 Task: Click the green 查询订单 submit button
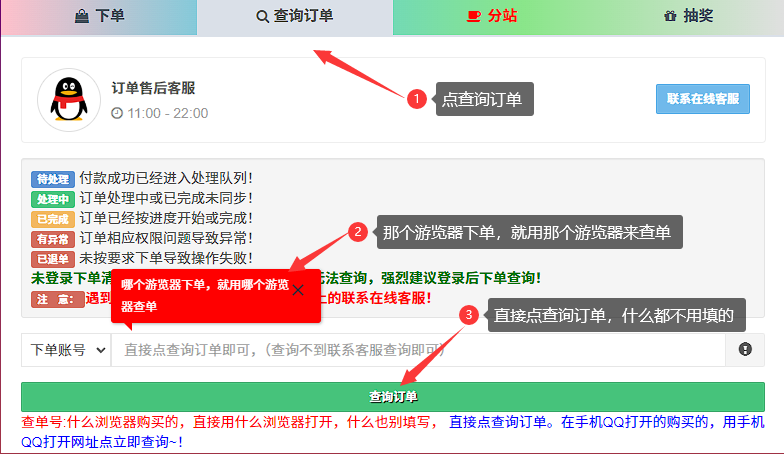(392, 396)
